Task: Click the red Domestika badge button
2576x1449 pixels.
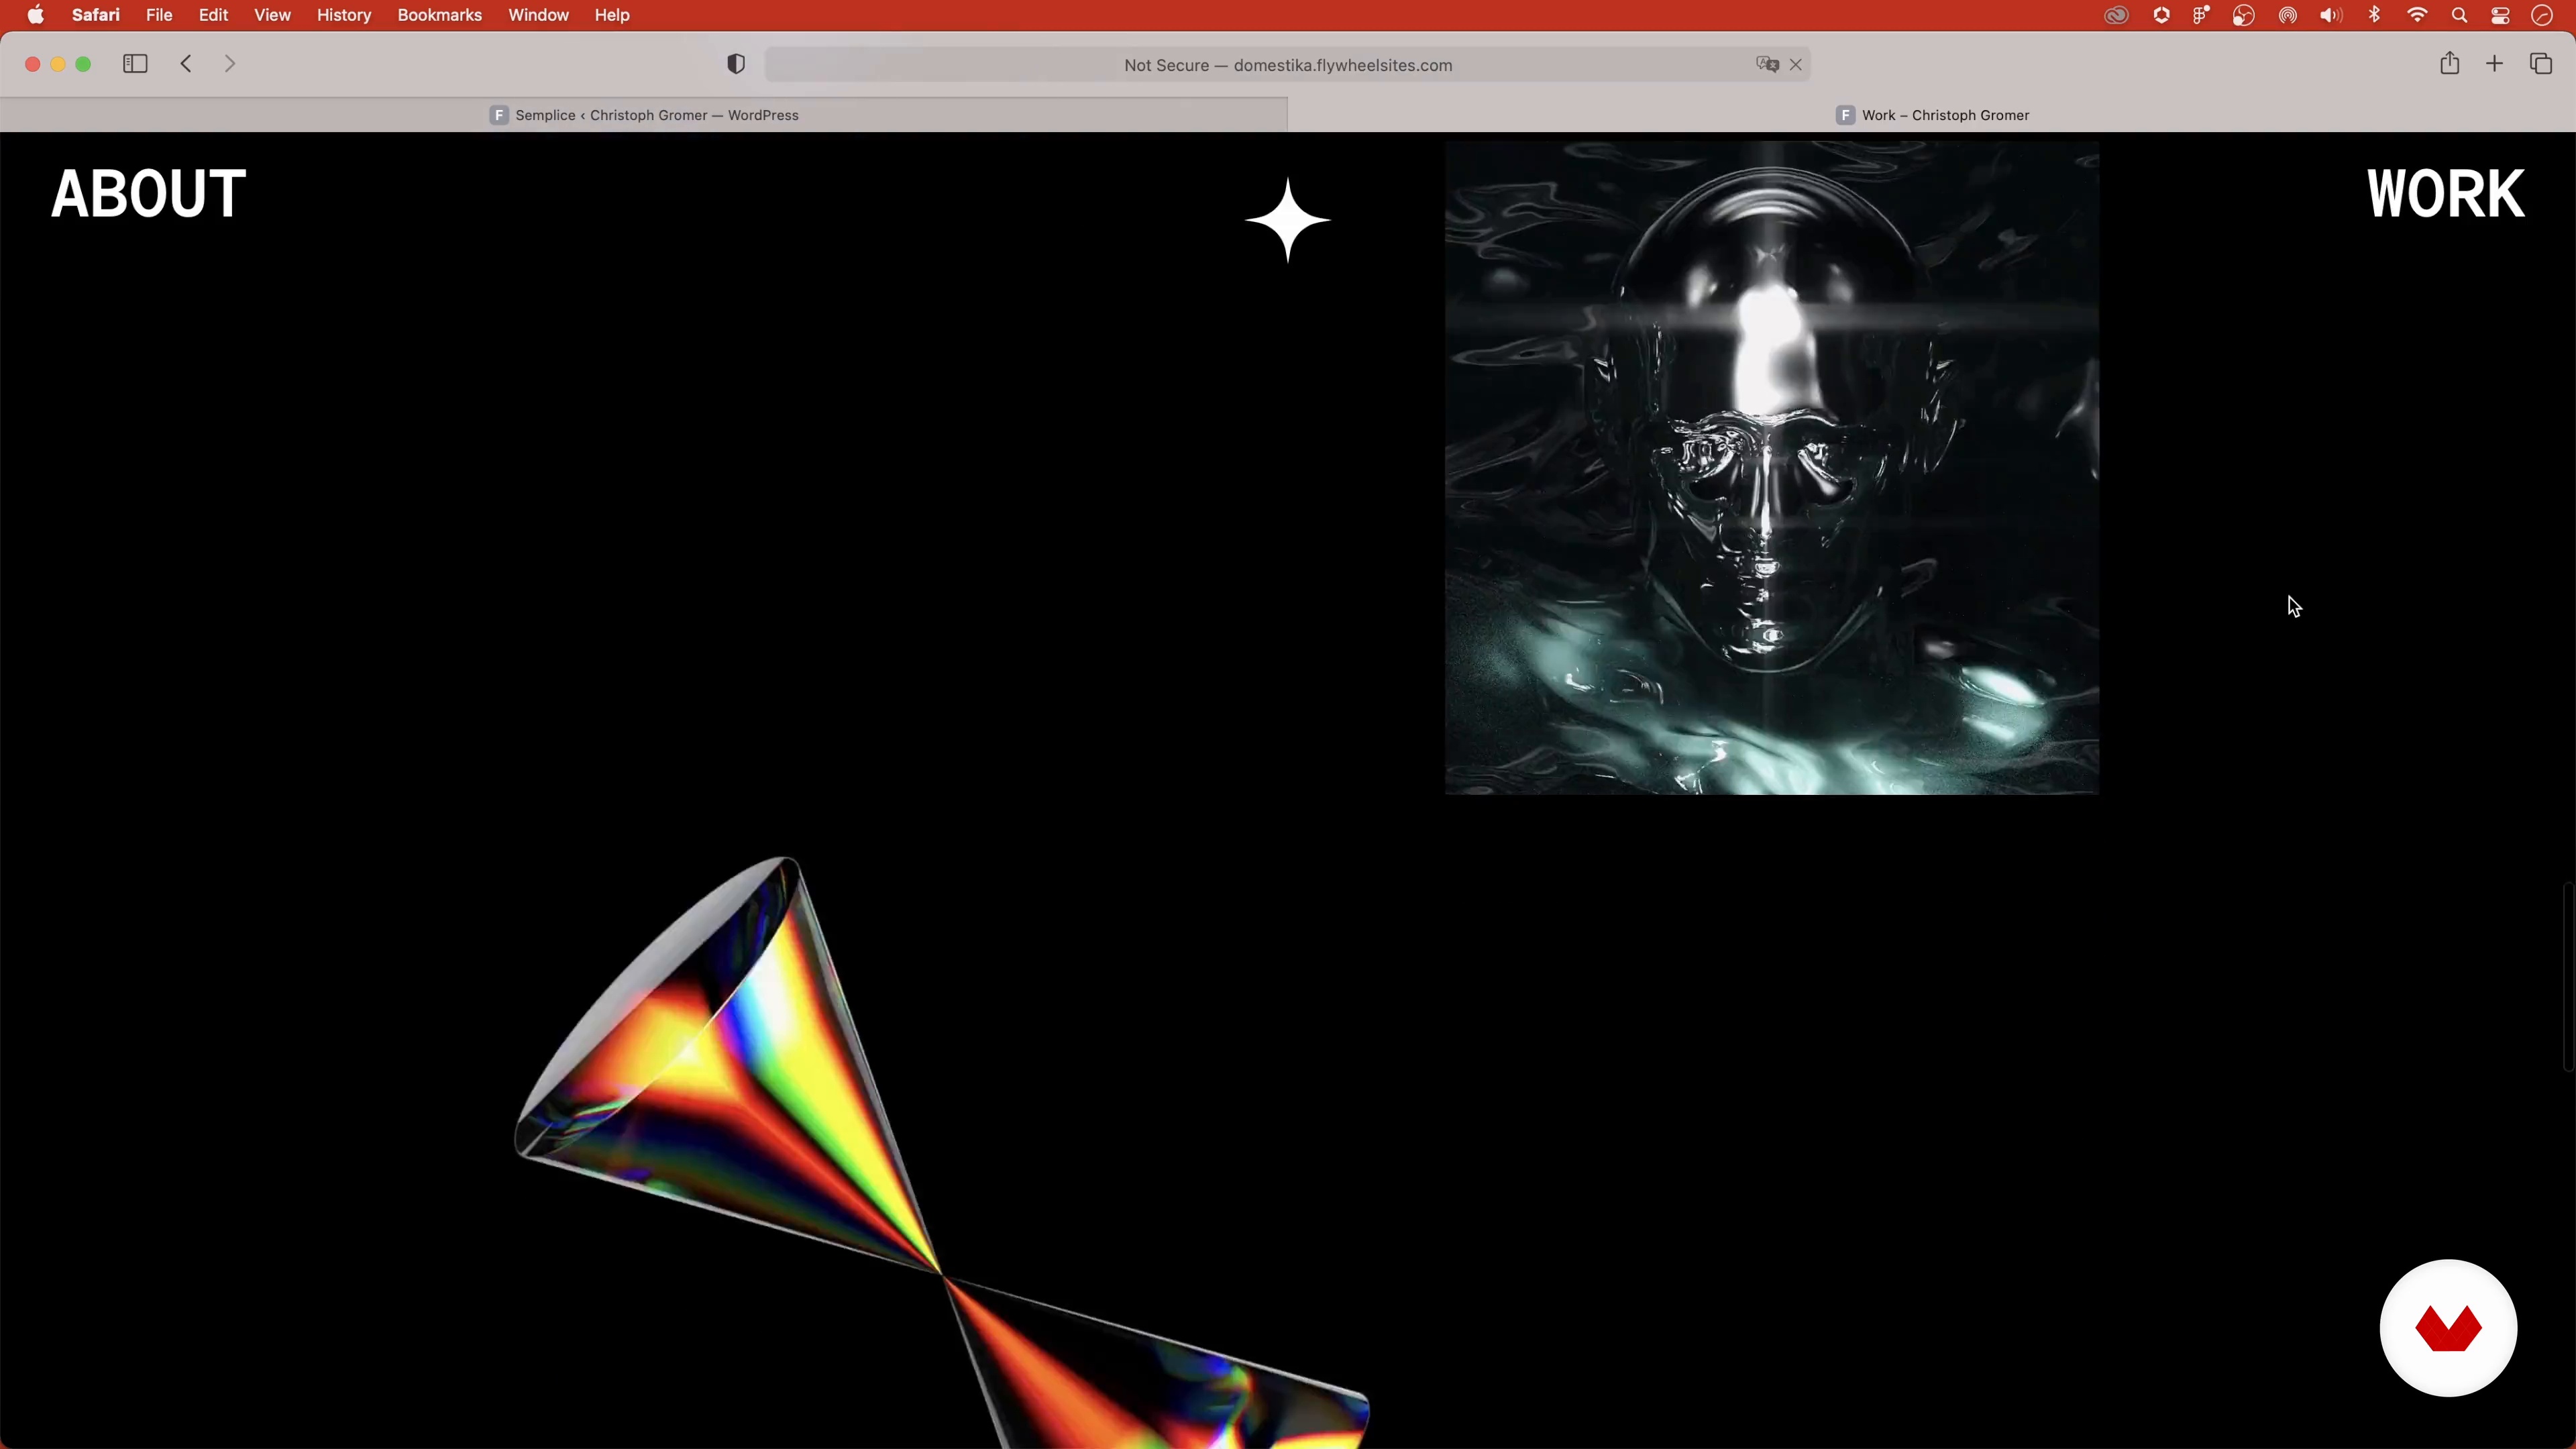Action: [2448, 1328]
